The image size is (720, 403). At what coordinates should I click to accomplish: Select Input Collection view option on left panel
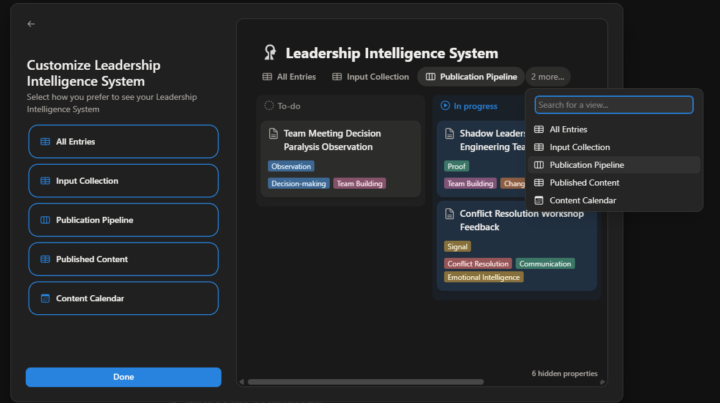[x=123, y=181]
